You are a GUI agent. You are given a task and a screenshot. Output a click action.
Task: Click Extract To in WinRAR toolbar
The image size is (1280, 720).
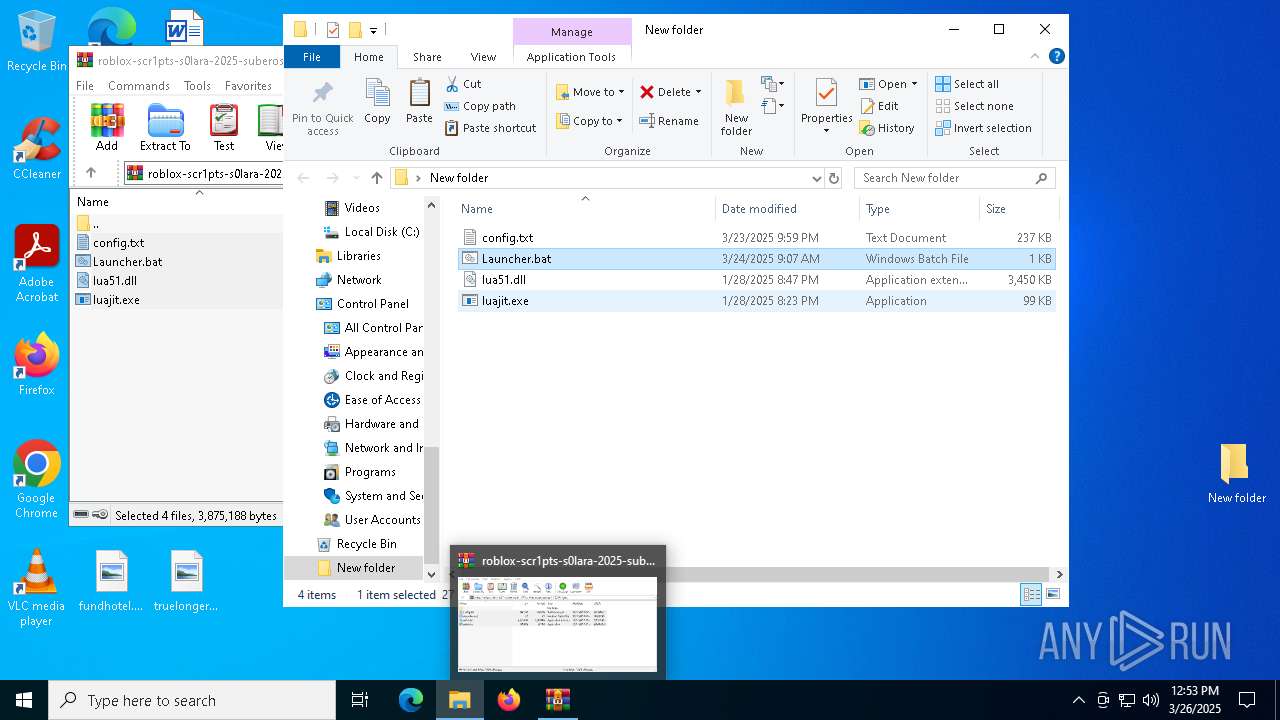[x=165, y=128]
